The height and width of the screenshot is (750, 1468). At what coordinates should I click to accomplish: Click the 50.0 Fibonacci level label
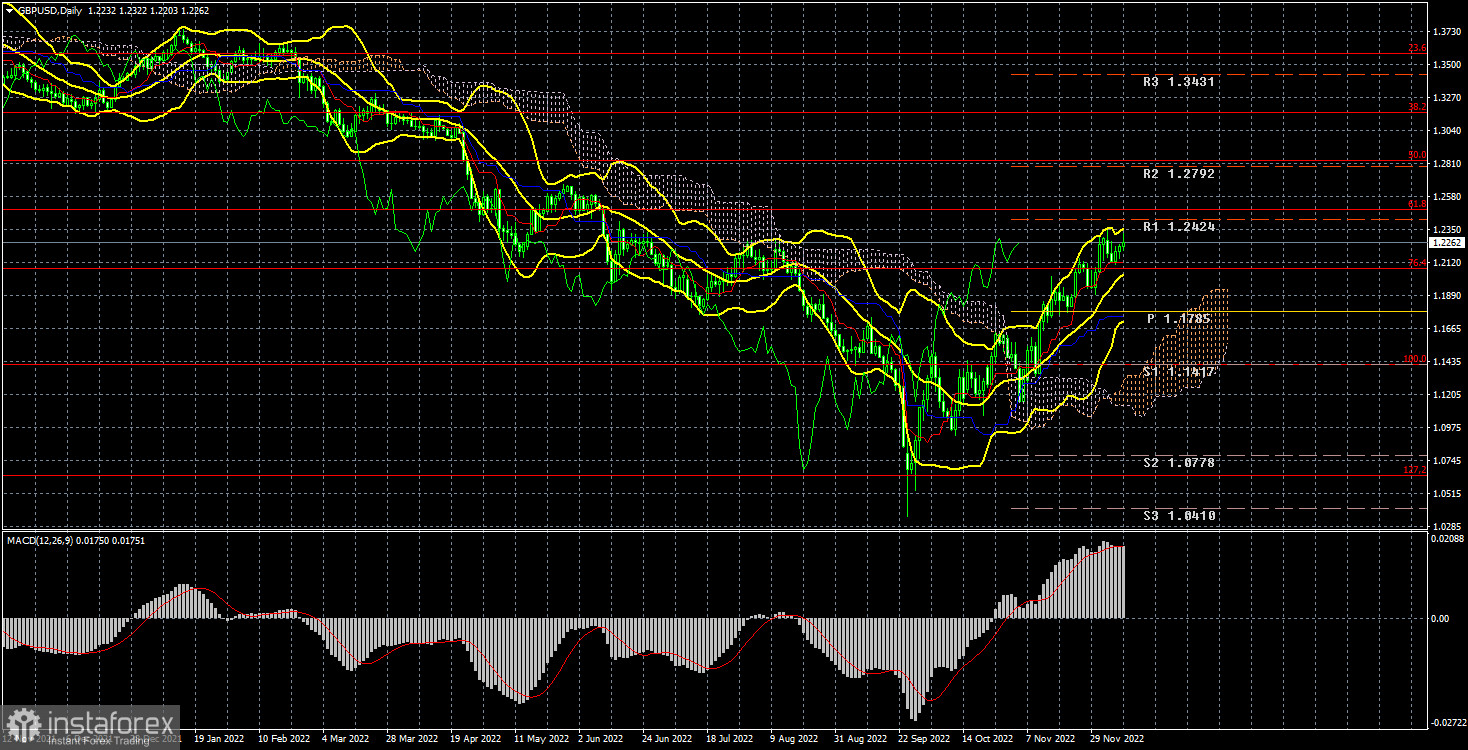click(1417, 155)
